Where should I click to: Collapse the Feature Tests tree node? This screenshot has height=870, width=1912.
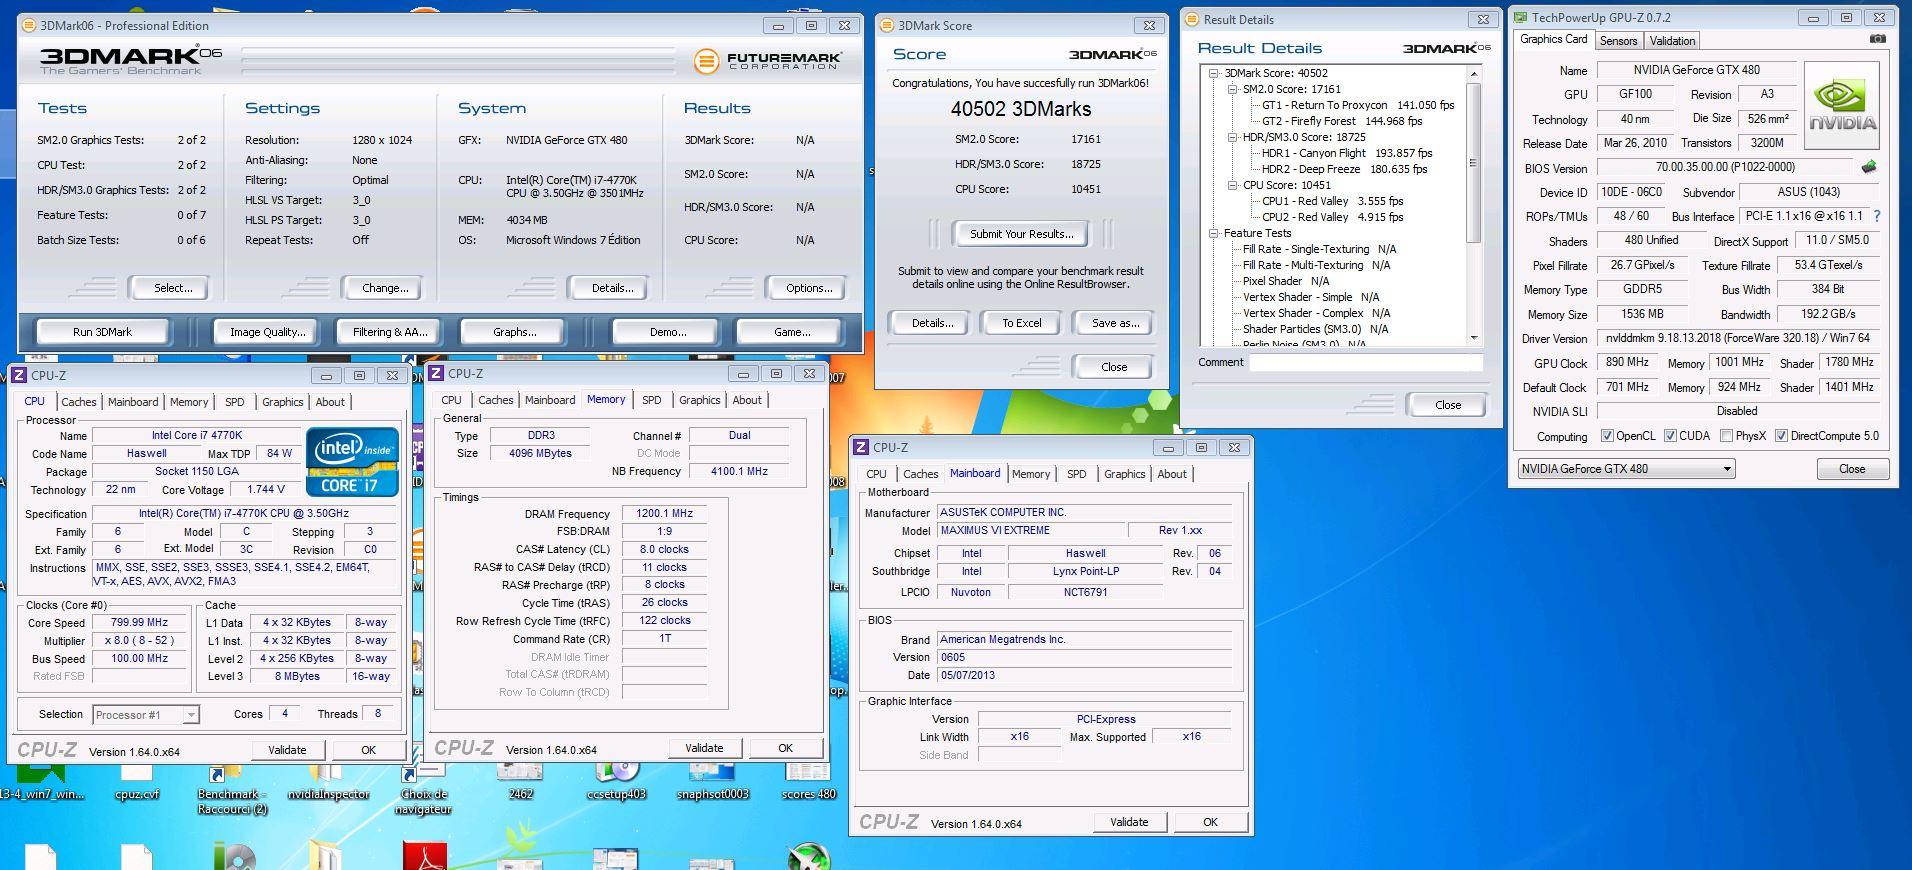click(1213, 233)
